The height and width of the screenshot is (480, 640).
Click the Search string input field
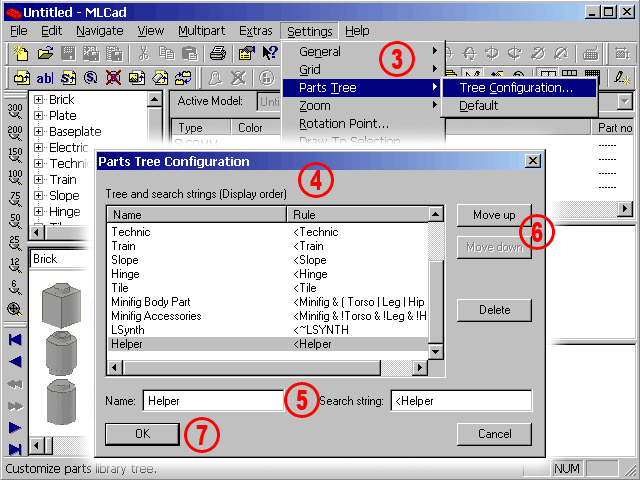461,401
